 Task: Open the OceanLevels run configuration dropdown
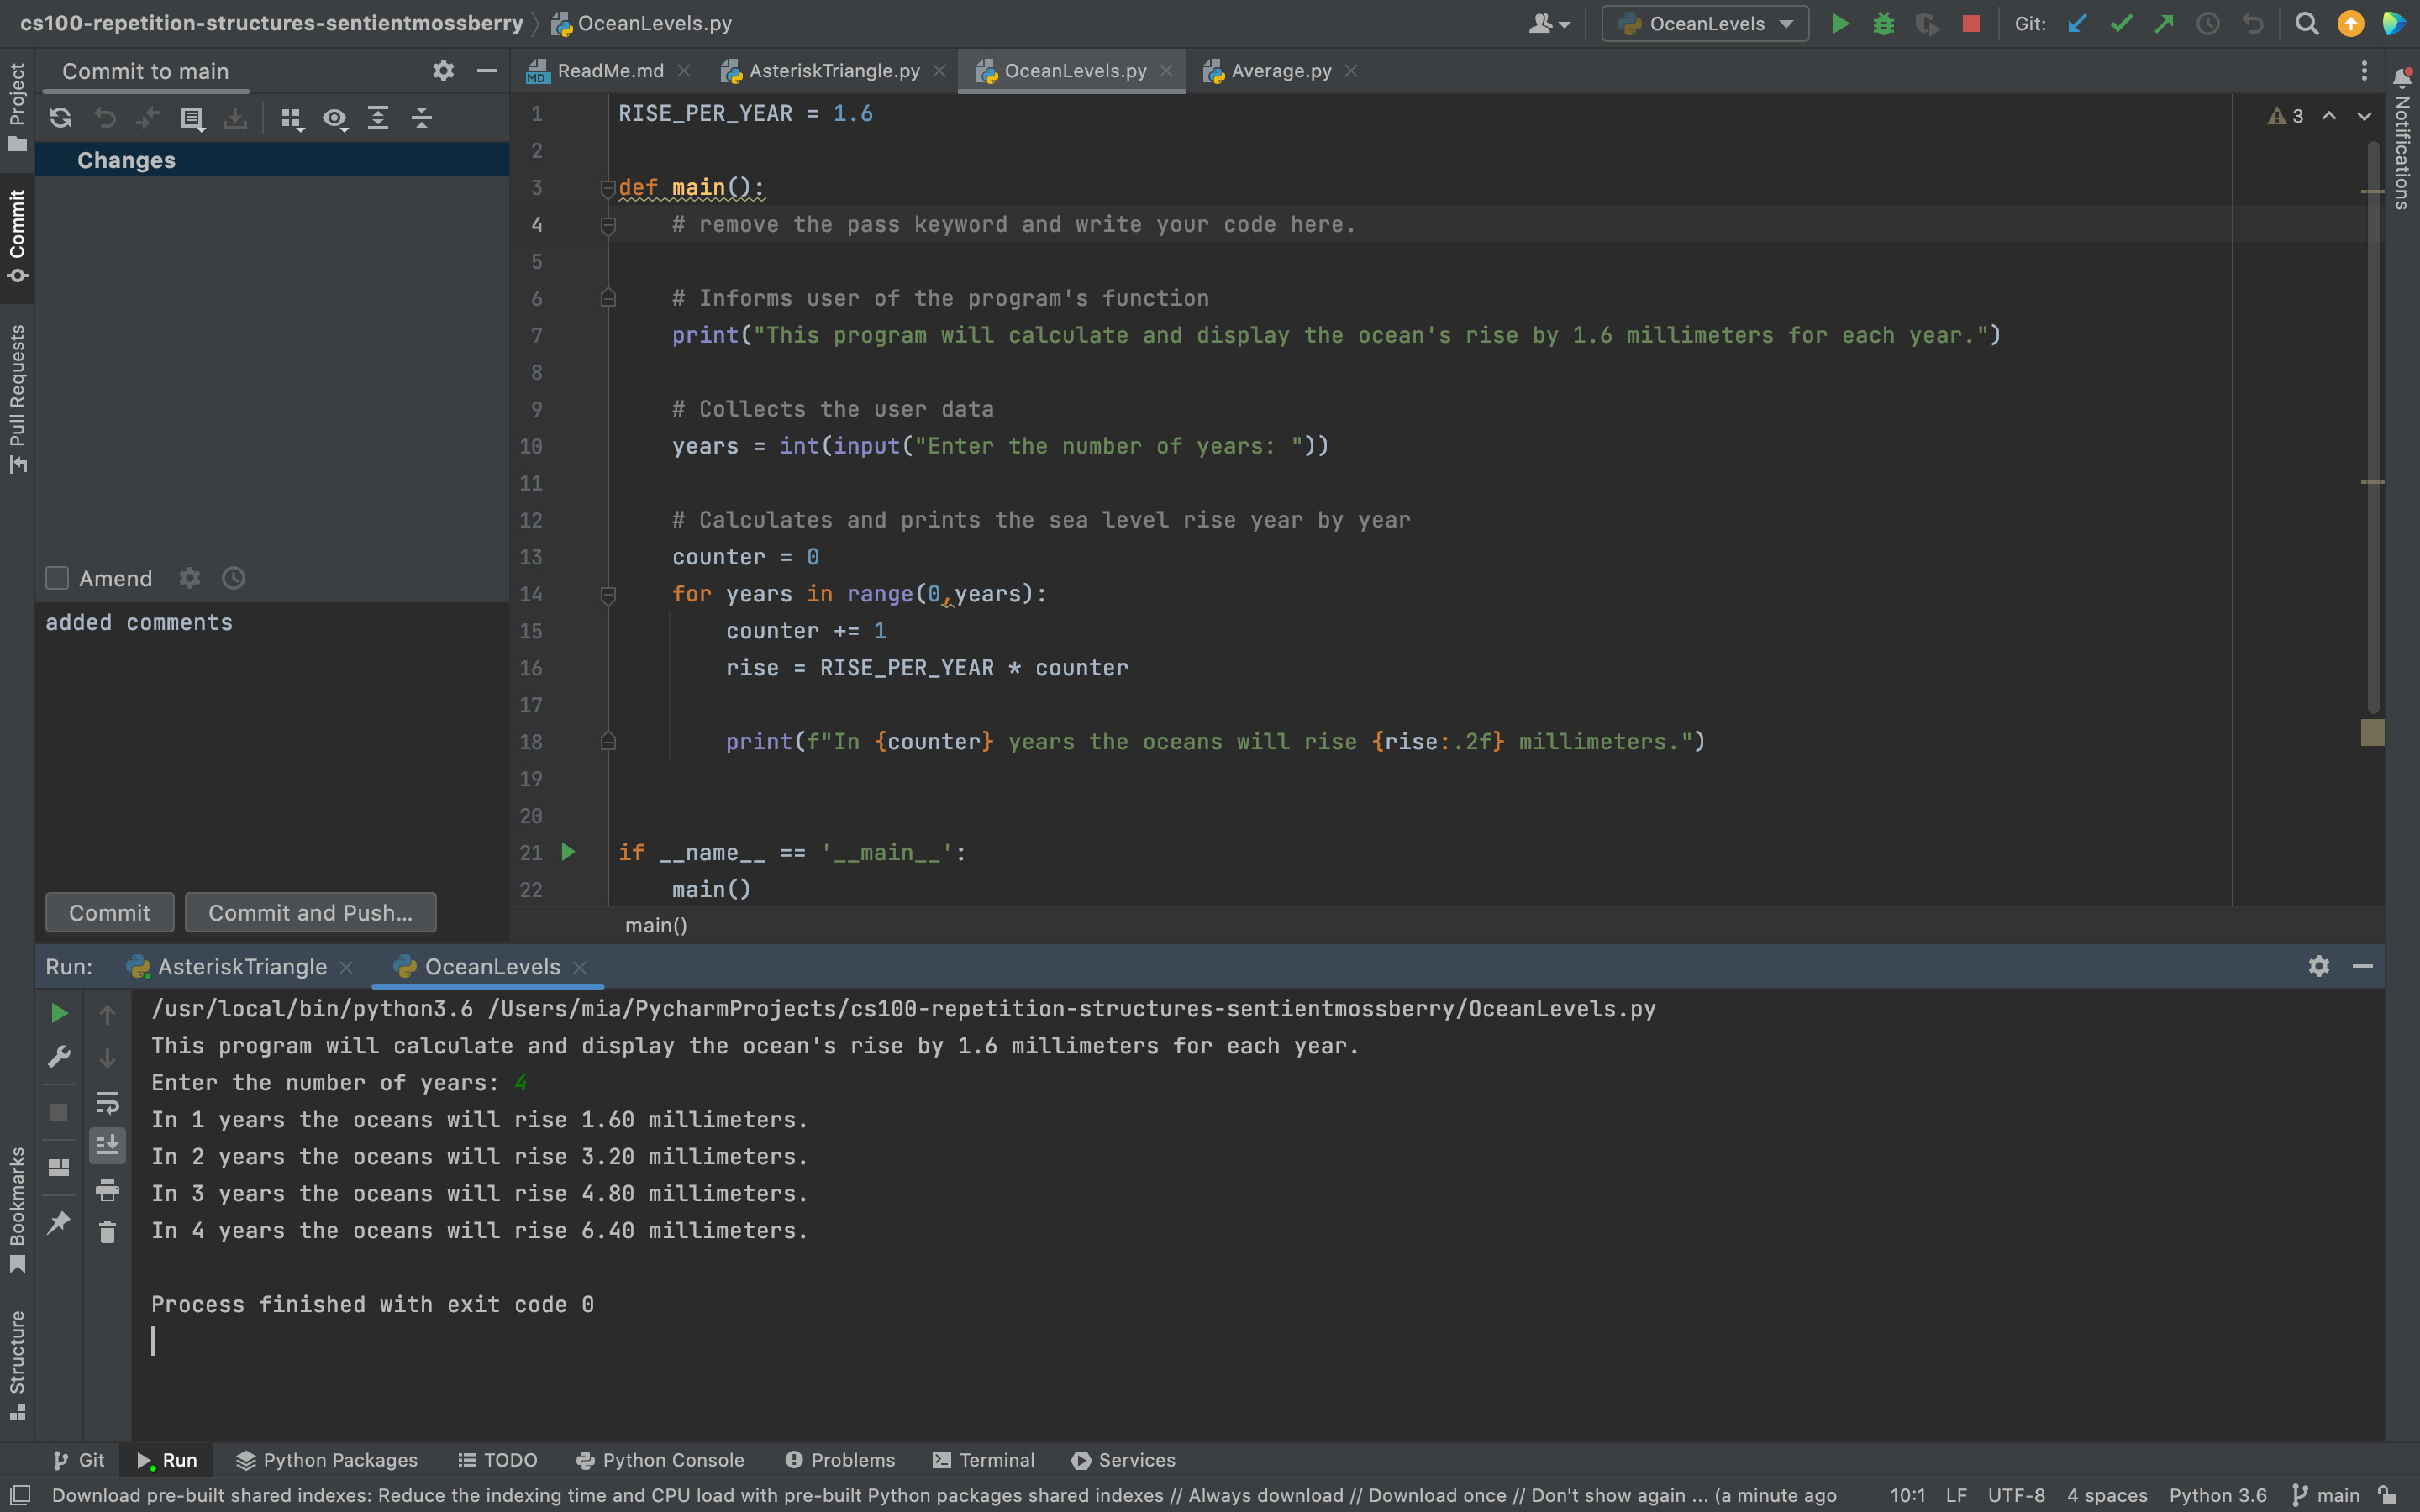[1705, 24]
